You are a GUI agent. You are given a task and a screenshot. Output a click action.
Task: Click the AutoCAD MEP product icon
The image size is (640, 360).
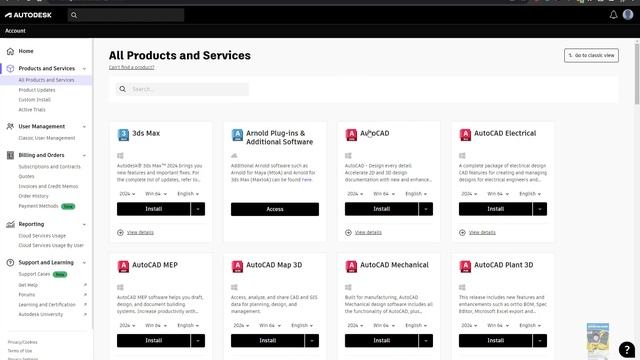(x=123, y=267)
